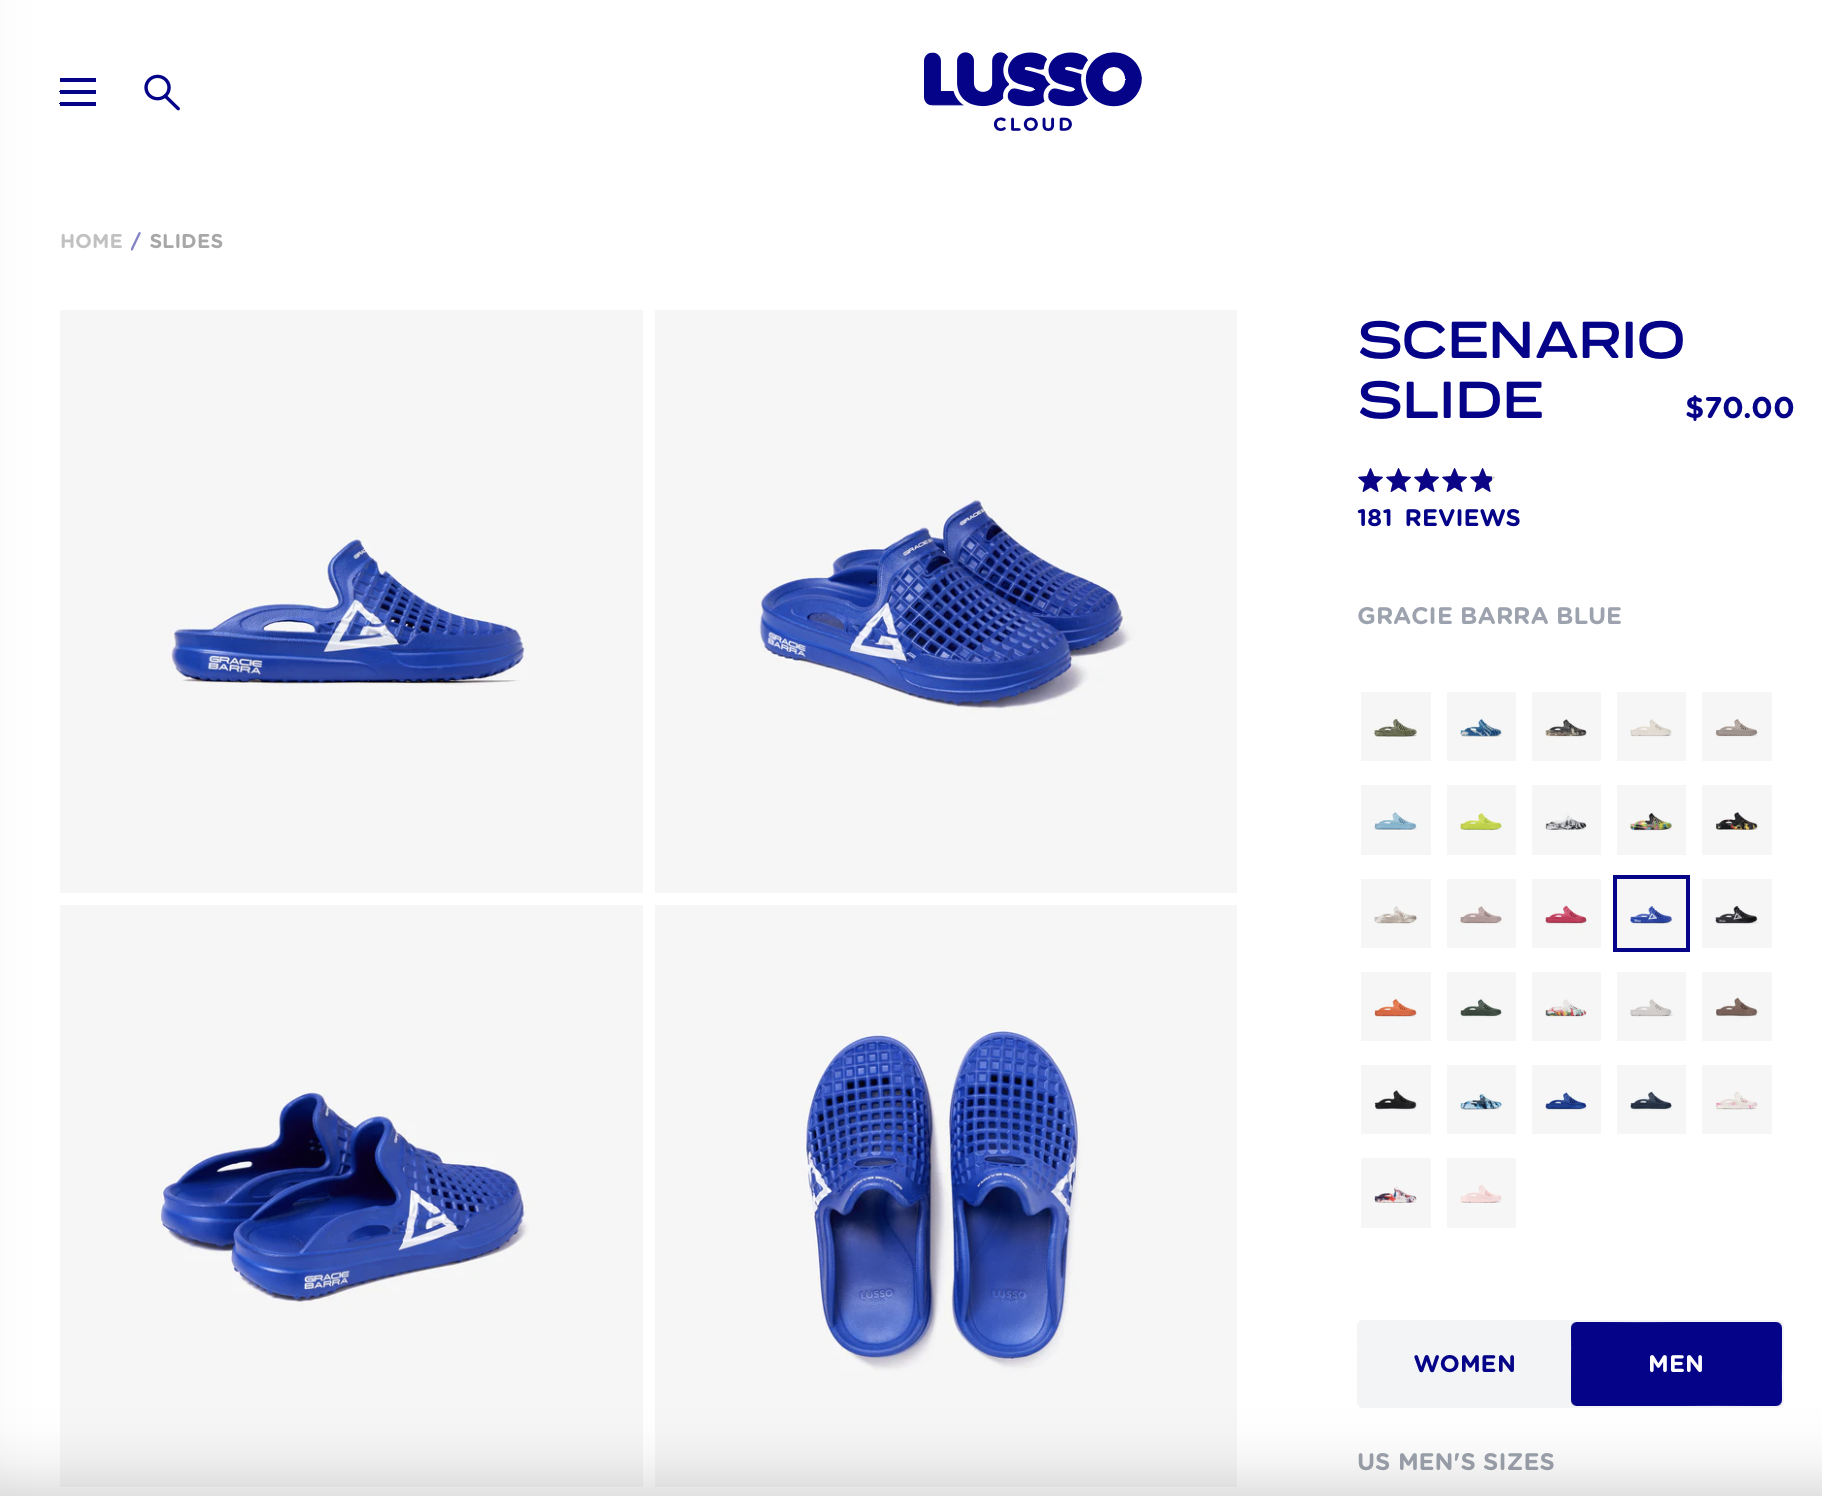This screenshot has width=1822, height=1496.
Task: Click the search magnifier icon
Action: click(x=161, y=92)
